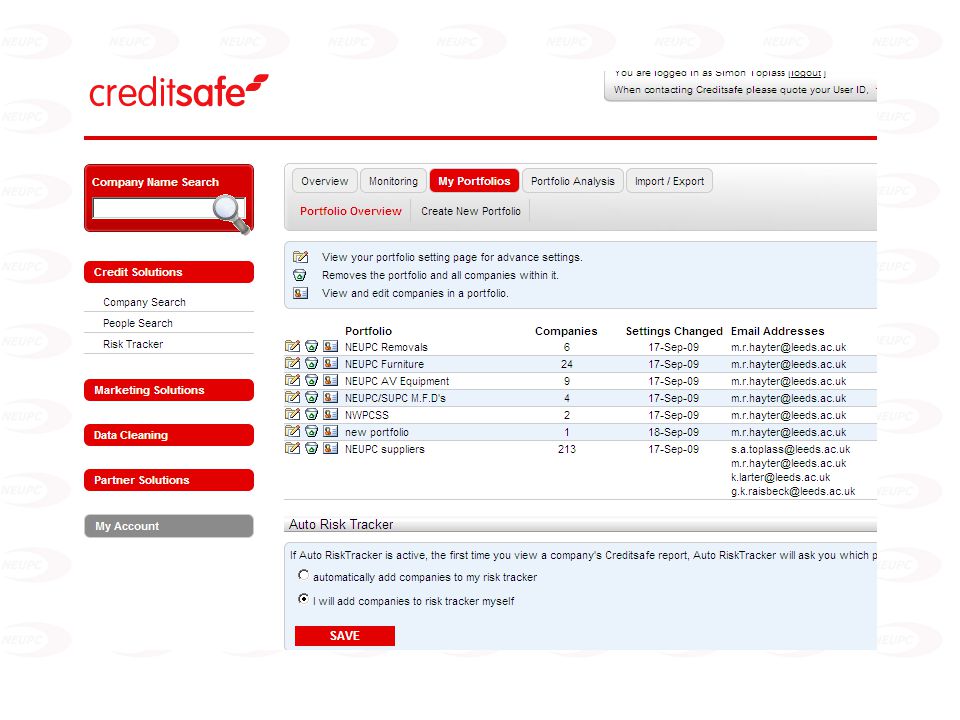The width and height of the screenshot is (960, 720).
Task: Remove the new portfolio entry
Action: point(312,432)
